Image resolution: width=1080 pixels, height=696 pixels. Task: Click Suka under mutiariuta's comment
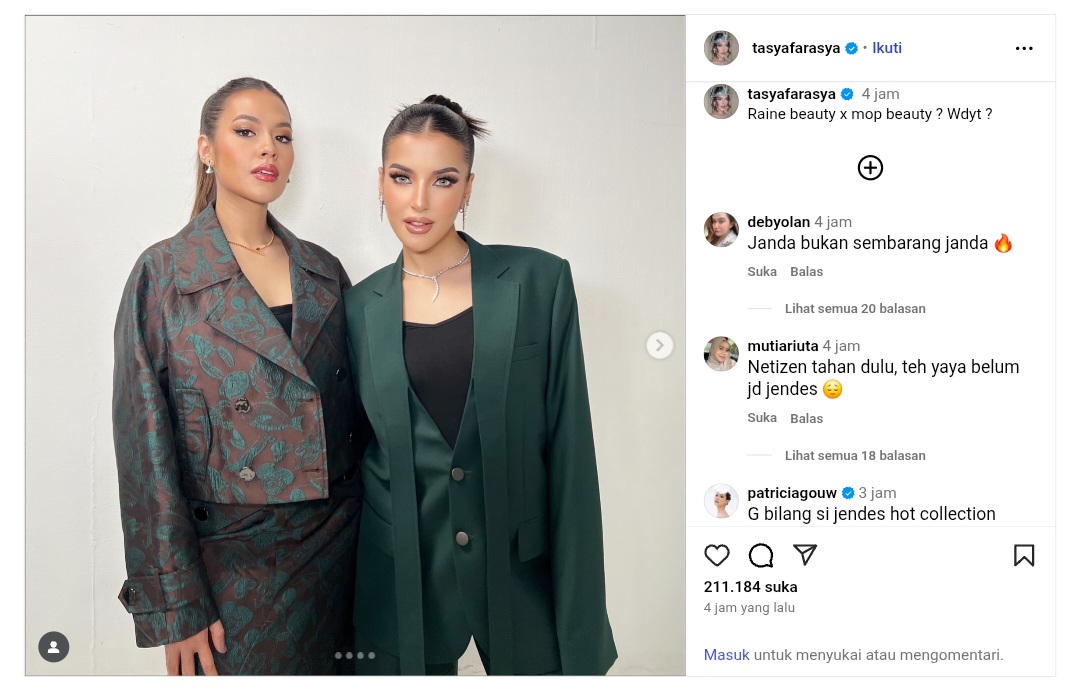point(762,418)
